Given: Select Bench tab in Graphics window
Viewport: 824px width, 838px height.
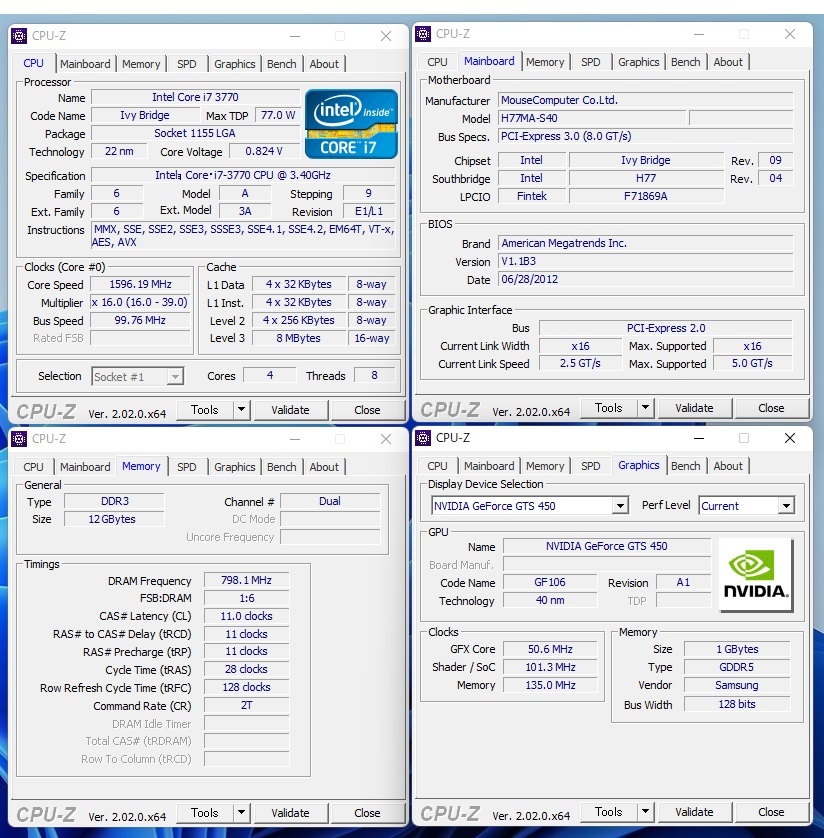Looking at the screenshot, I should pos(686,465).
